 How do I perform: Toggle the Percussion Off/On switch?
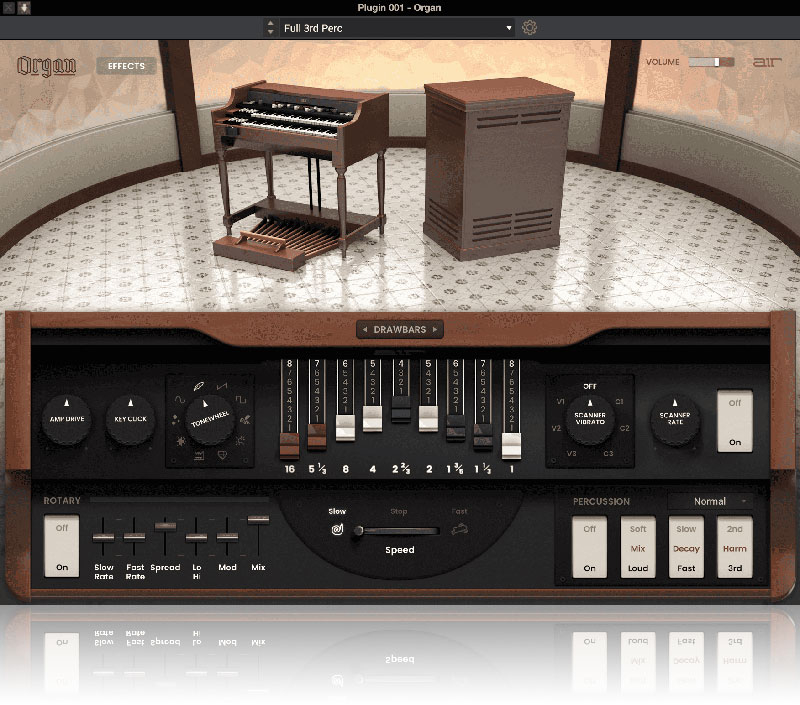pos(589,548)
